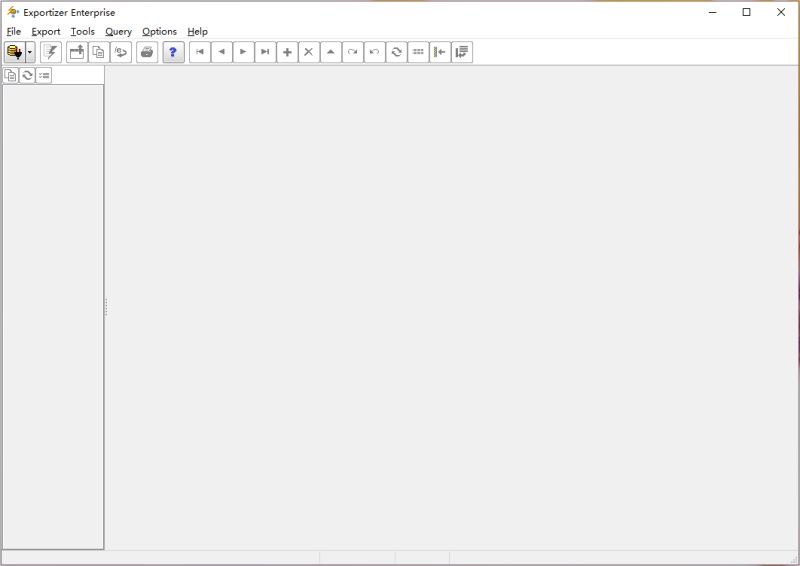Click the sort rows toolbar icon
The image size is (800, 566).
[462, 52]
